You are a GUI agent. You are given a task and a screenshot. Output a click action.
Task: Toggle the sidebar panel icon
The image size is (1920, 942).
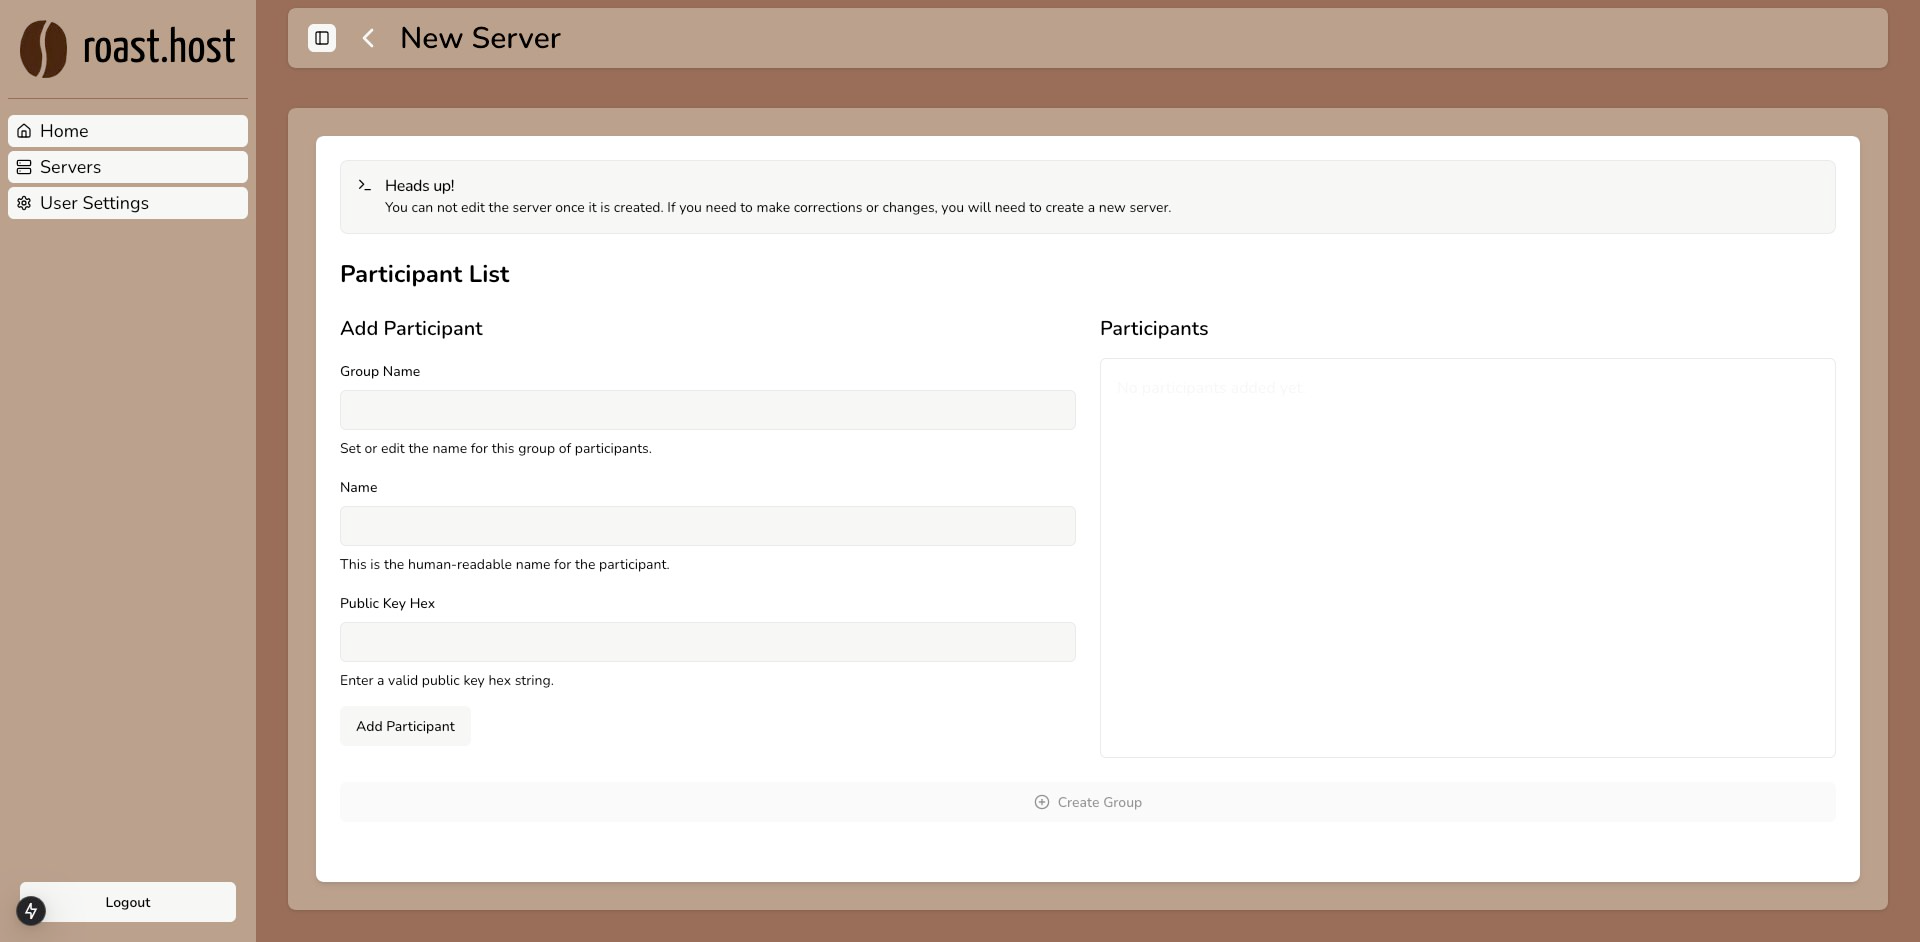coord(322,38)
